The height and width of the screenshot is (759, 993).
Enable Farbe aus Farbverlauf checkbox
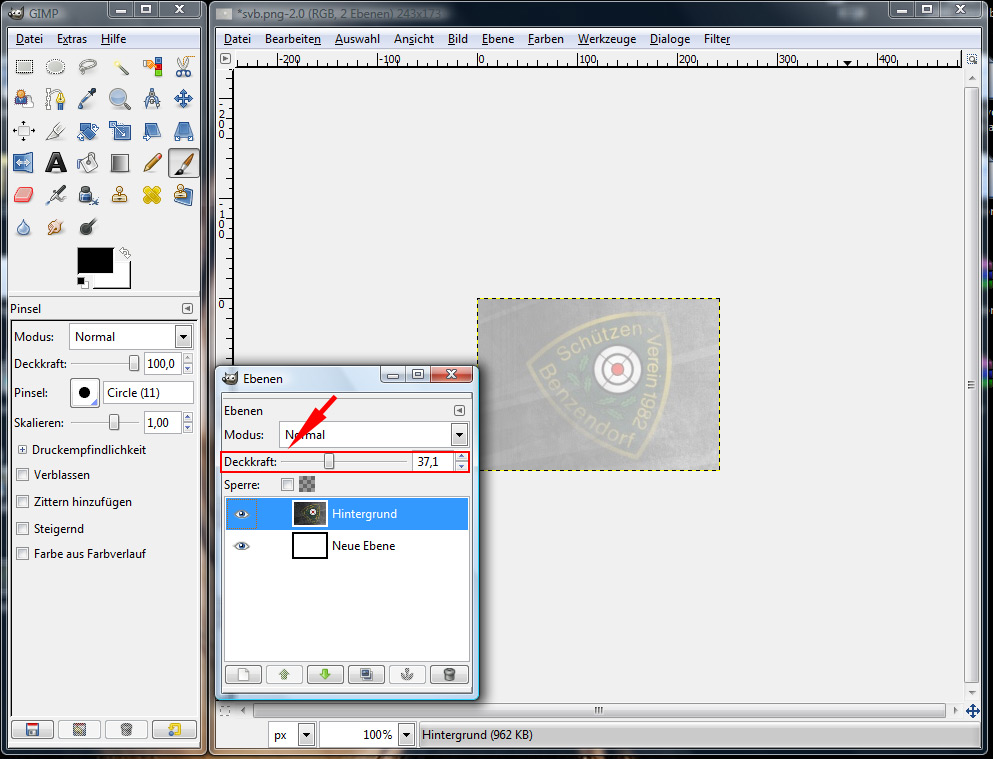click(x=23, y=554)
